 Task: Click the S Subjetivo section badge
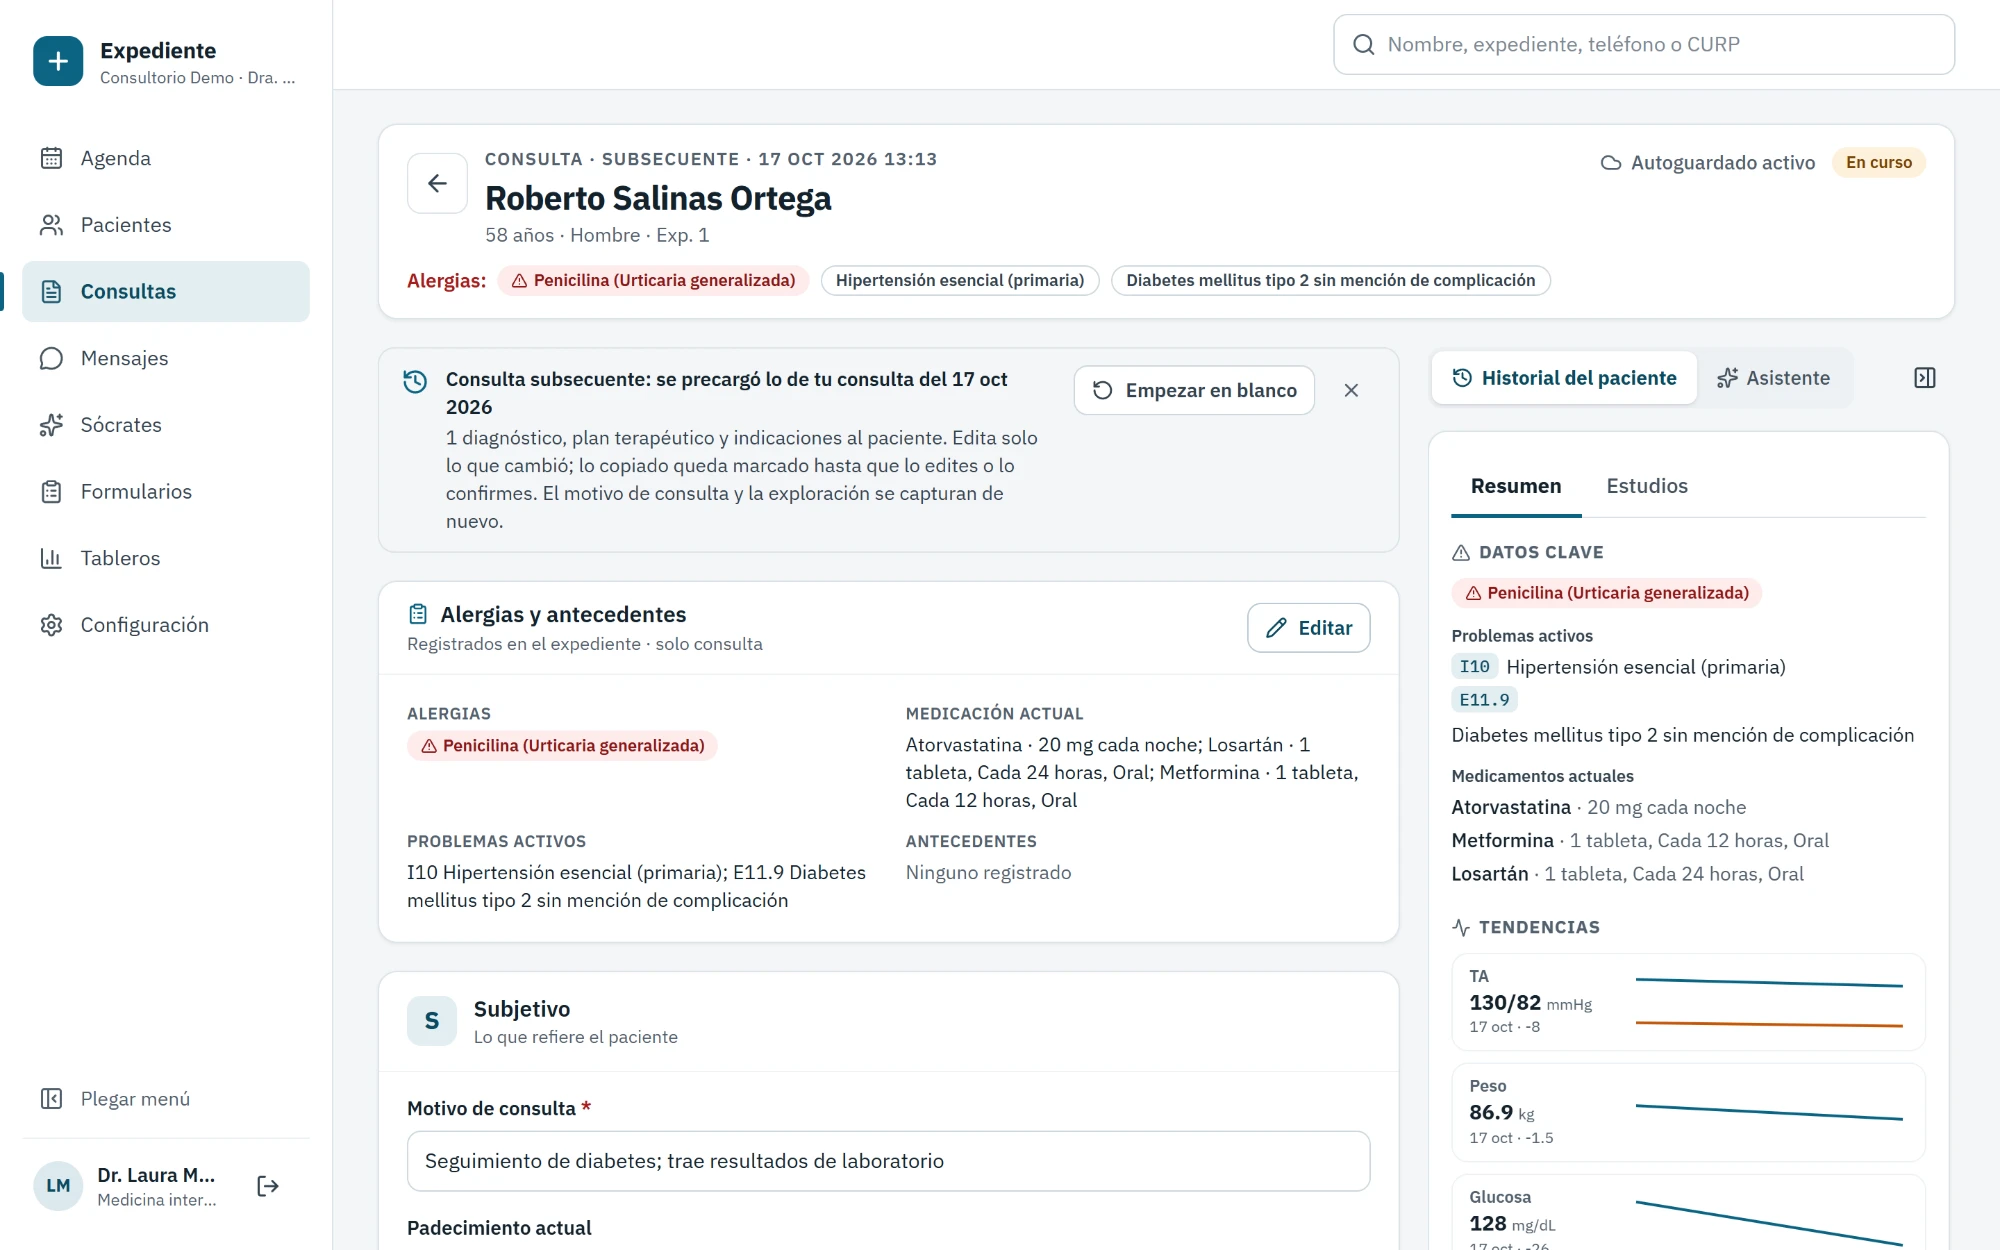coord(432,1021)
